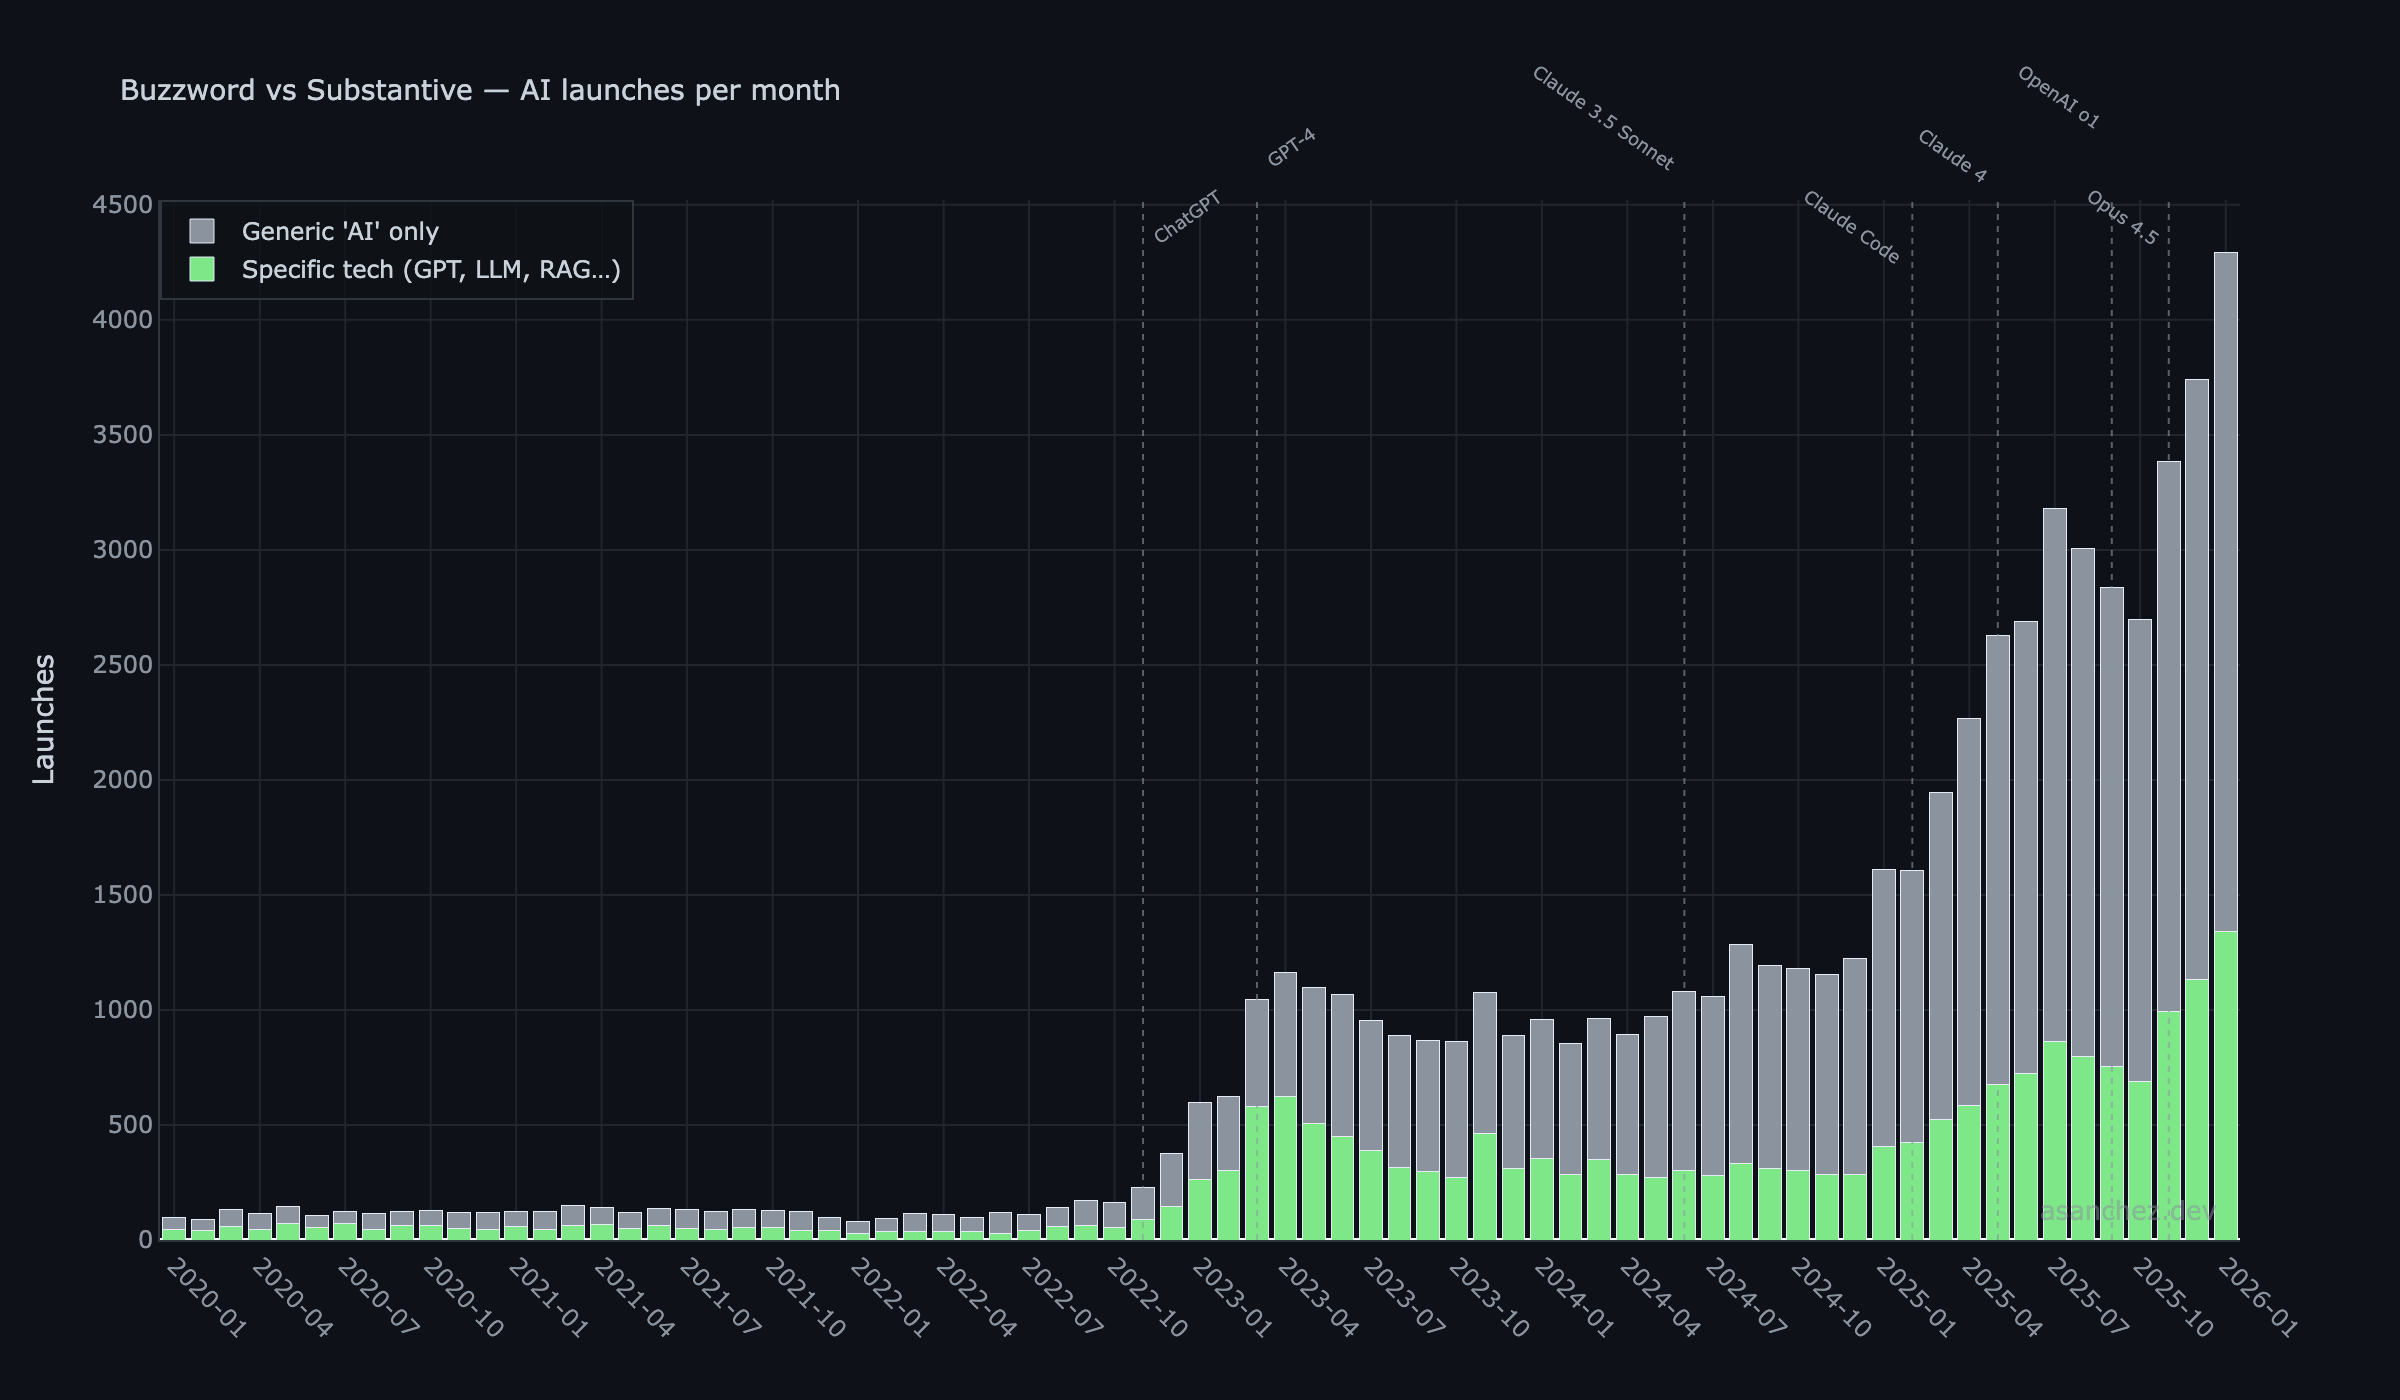Click the 2025-01 x-axis tick label
The height and width of the screenshot is (1400, 2400).
coord(1915,1298)
